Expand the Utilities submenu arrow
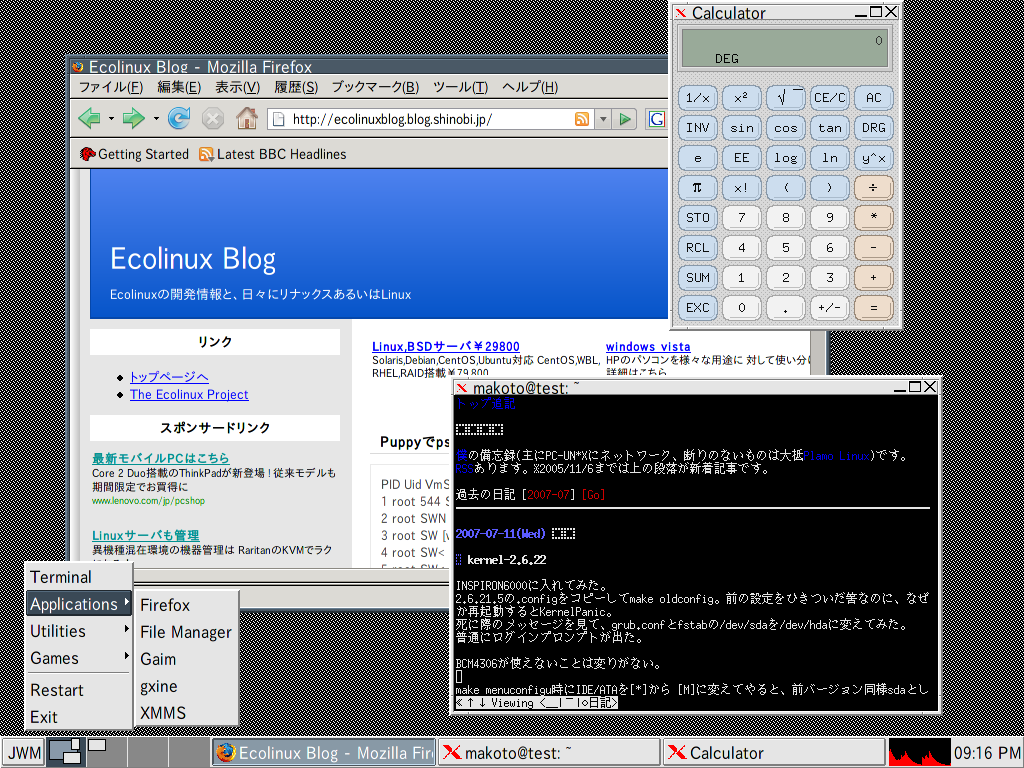1024x768 pixels. coord(126,630)
